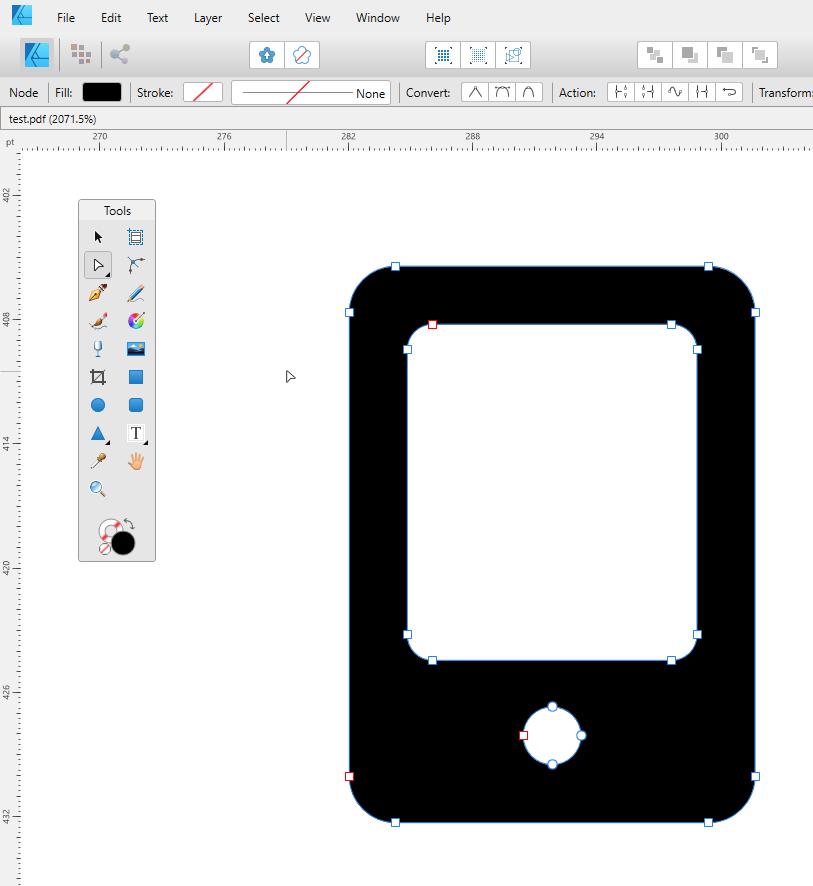Click the Join Curves action
Image resolution: width=813 pixels, height=886 pixels.
tap(702, 92)
